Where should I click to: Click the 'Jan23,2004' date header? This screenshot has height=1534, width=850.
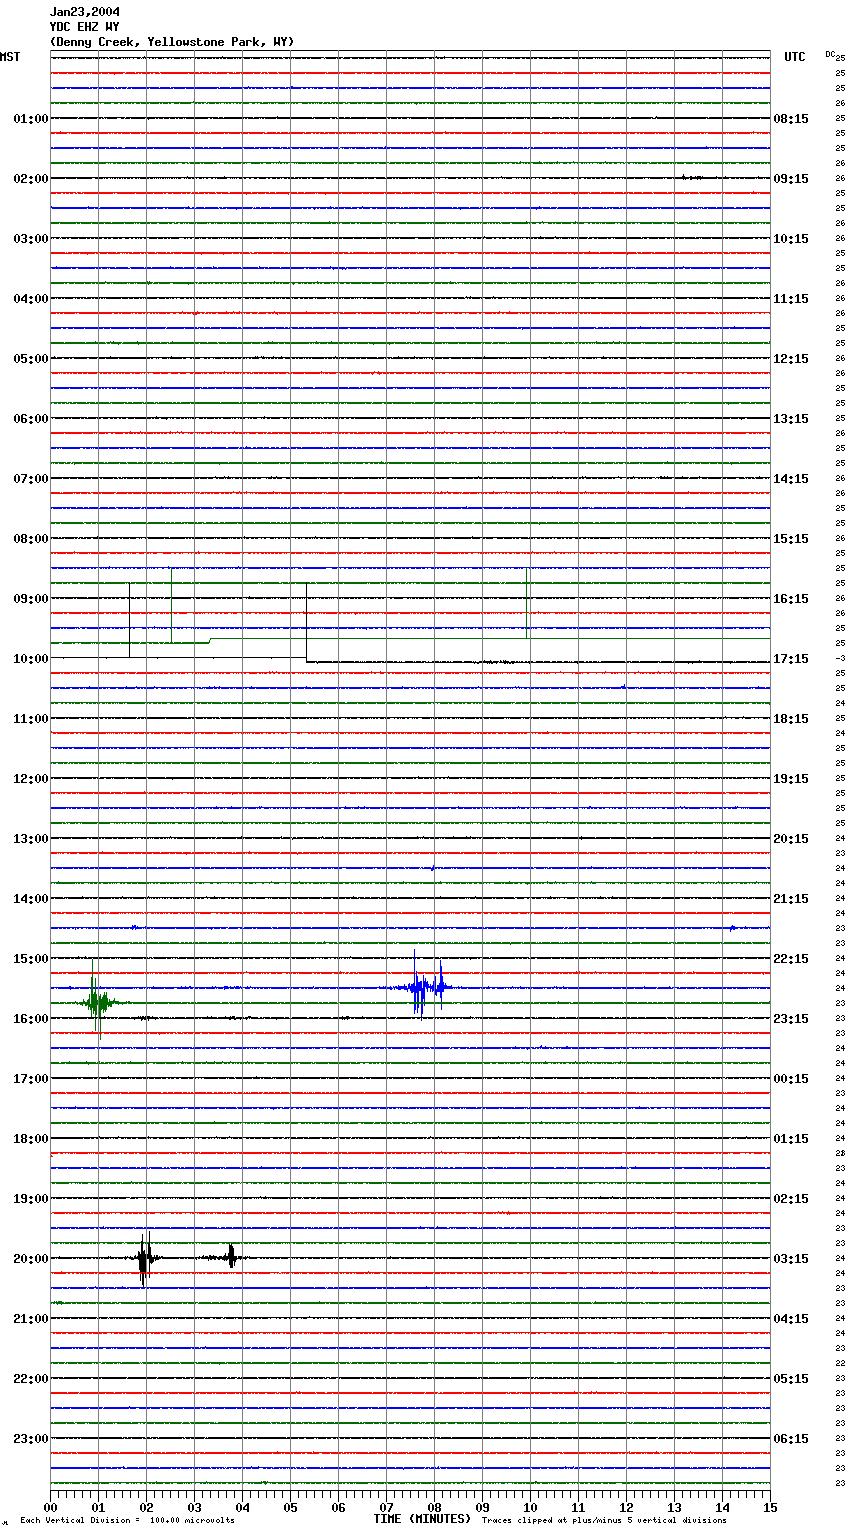(x=85, y=12)
